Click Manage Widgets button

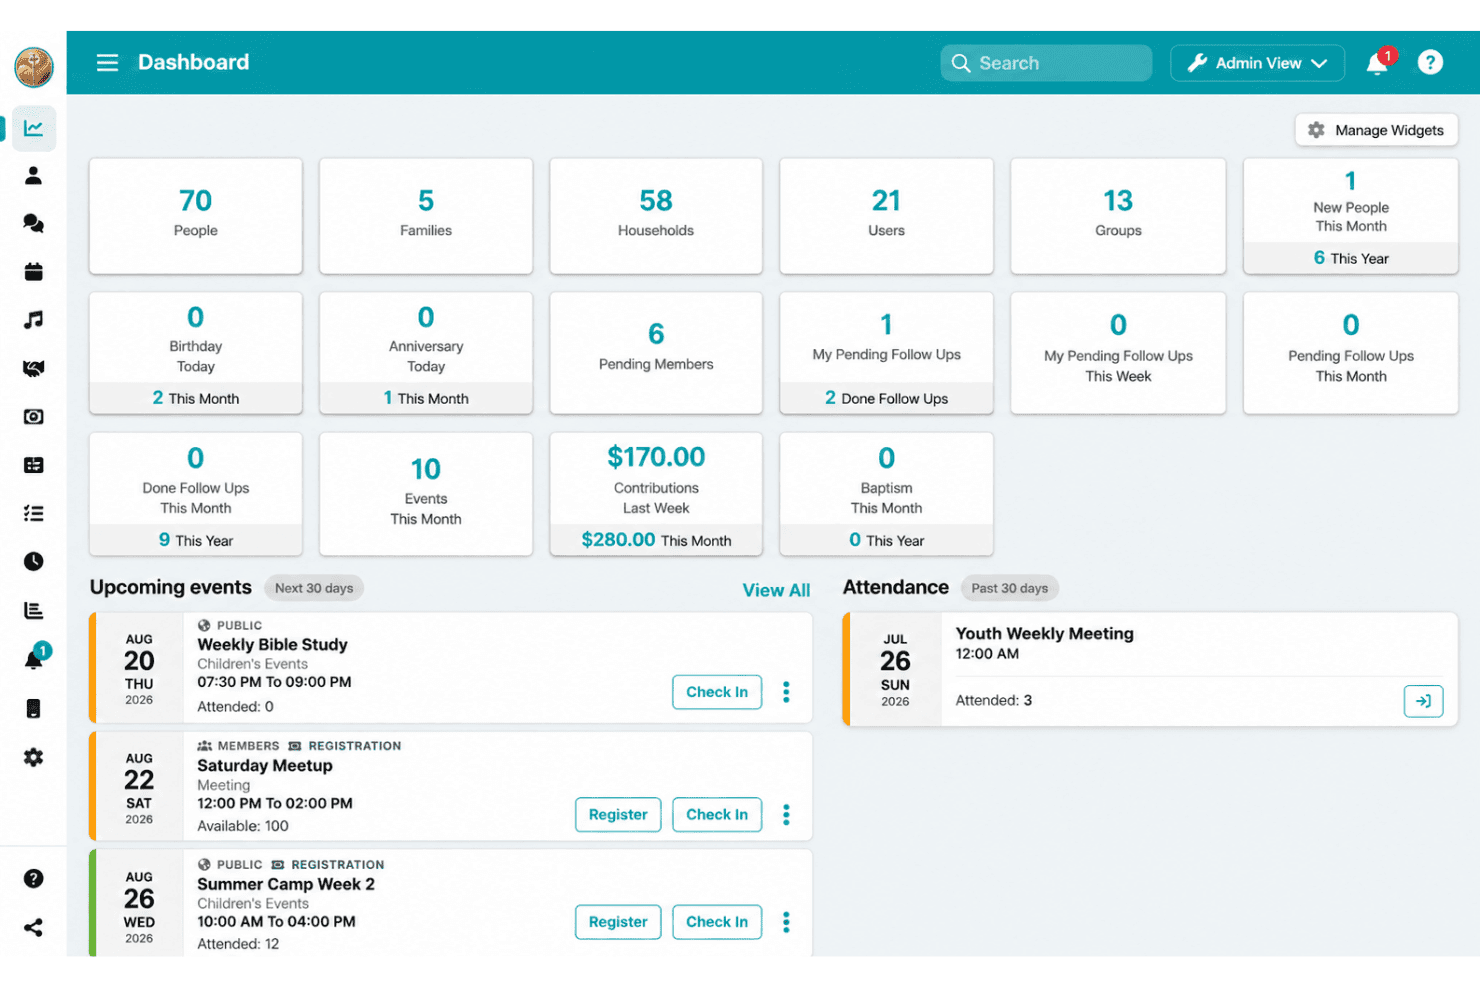(1376, 130)
